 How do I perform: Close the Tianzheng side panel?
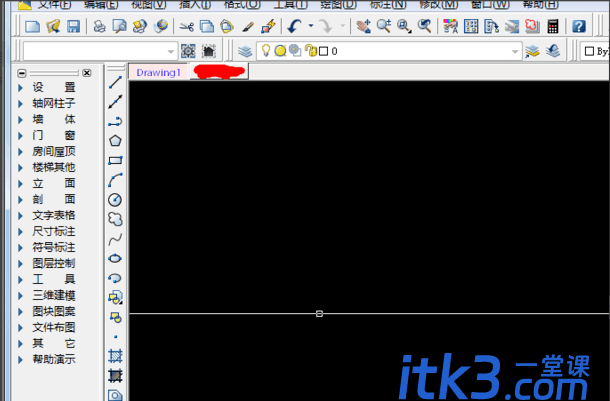[x=87, y=73]
